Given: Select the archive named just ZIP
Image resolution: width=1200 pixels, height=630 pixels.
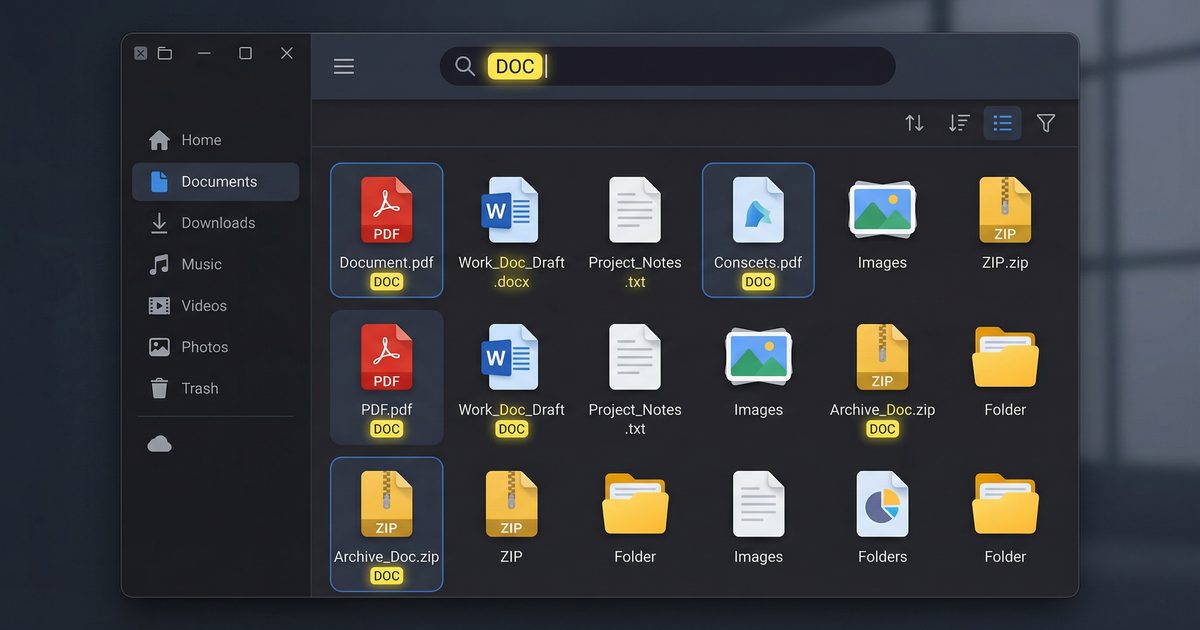Looking at the screenshot, I should (511, 517).
